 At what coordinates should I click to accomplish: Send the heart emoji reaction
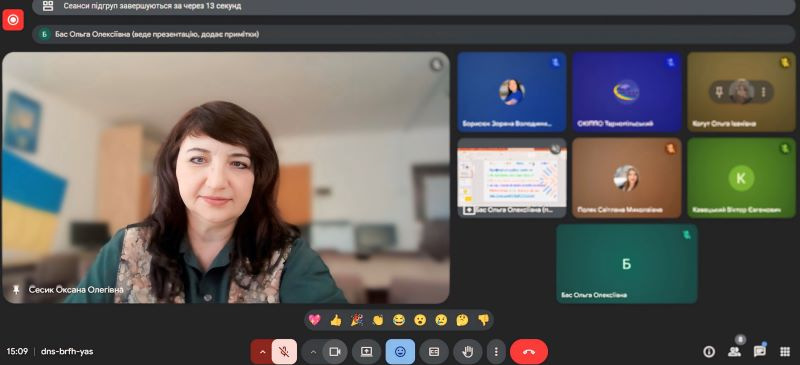(x=315, y=320)
